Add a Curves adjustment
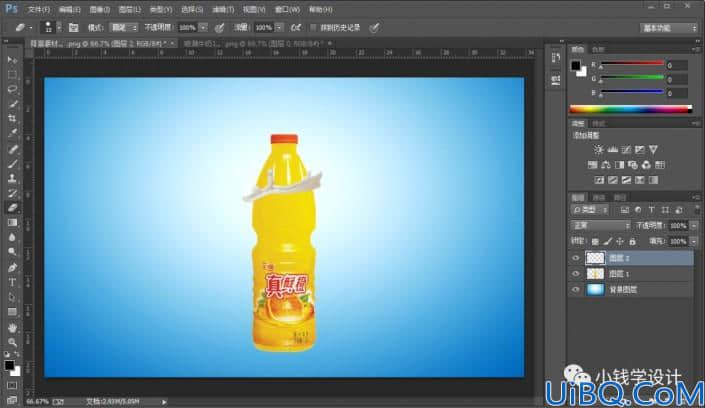This screenshot has height=408, width=705. (626, 149)
